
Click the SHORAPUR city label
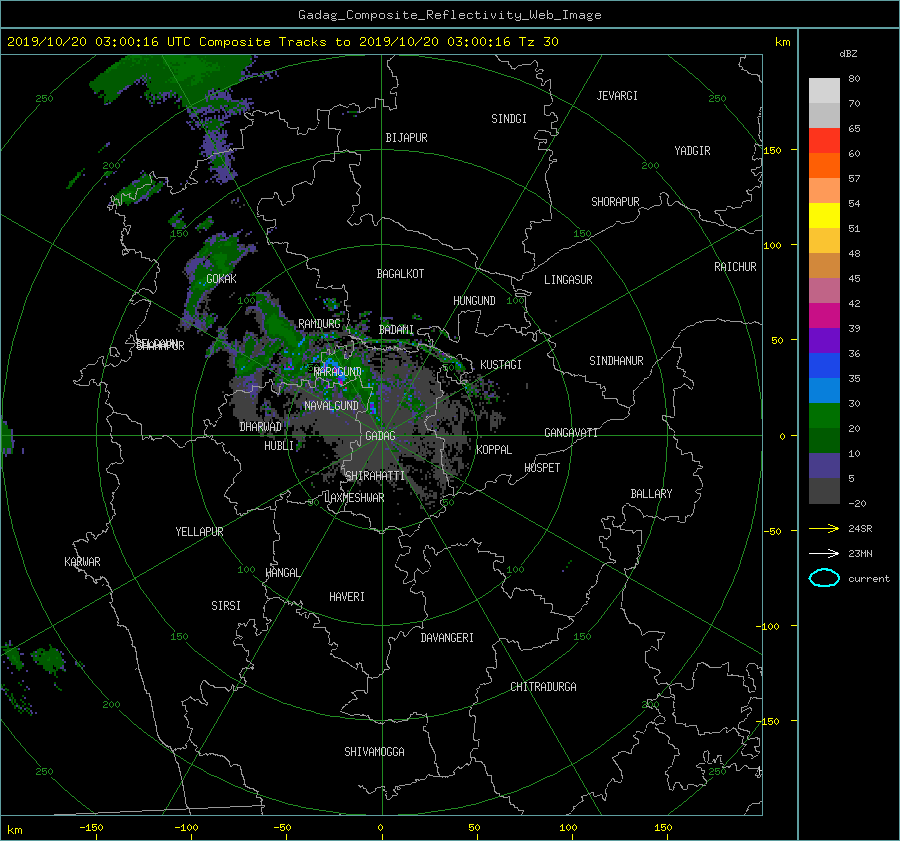pos(615,202)
